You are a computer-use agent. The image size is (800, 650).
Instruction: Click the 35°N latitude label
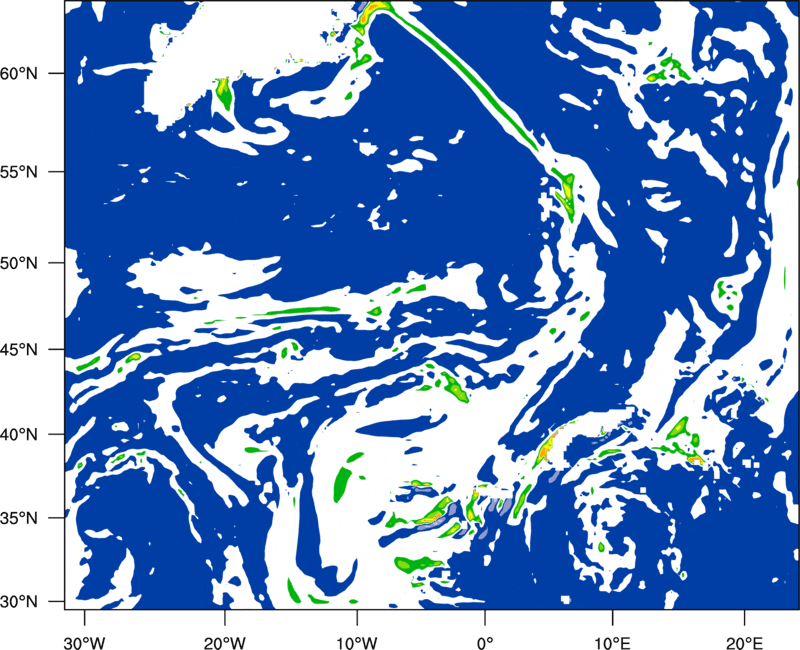(x=20, y=518)
